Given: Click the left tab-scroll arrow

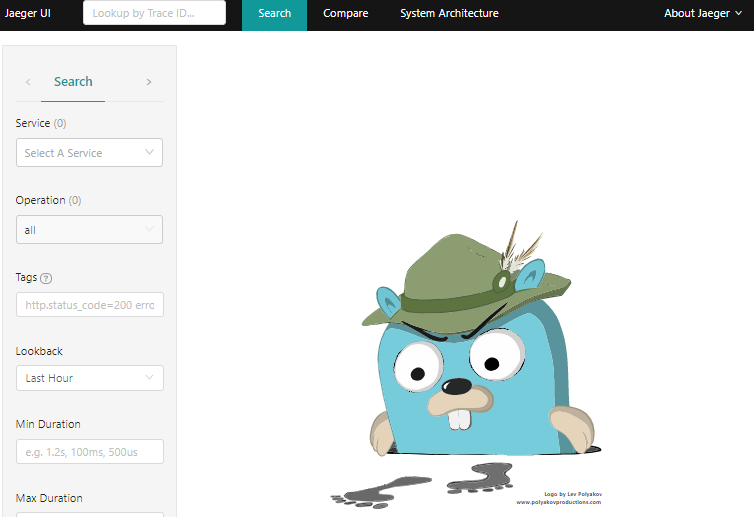Looking at the screenshot, I should click(x=28, y=82).
